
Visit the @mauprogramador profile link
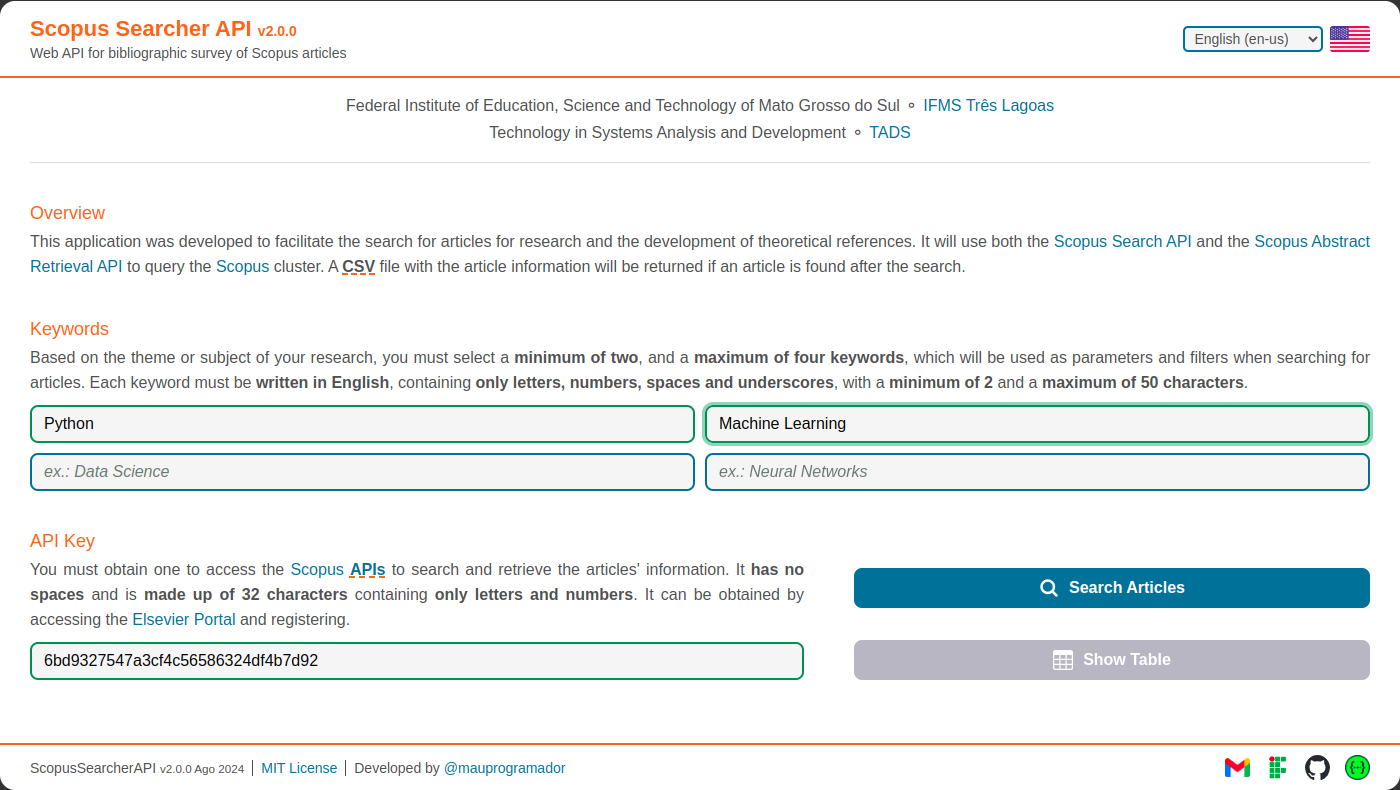click(504, 768)
